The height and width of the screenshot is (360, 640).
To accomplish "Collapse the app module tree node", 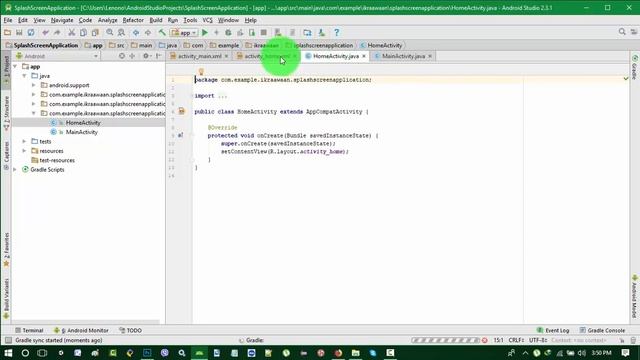I will click(15, 66).
